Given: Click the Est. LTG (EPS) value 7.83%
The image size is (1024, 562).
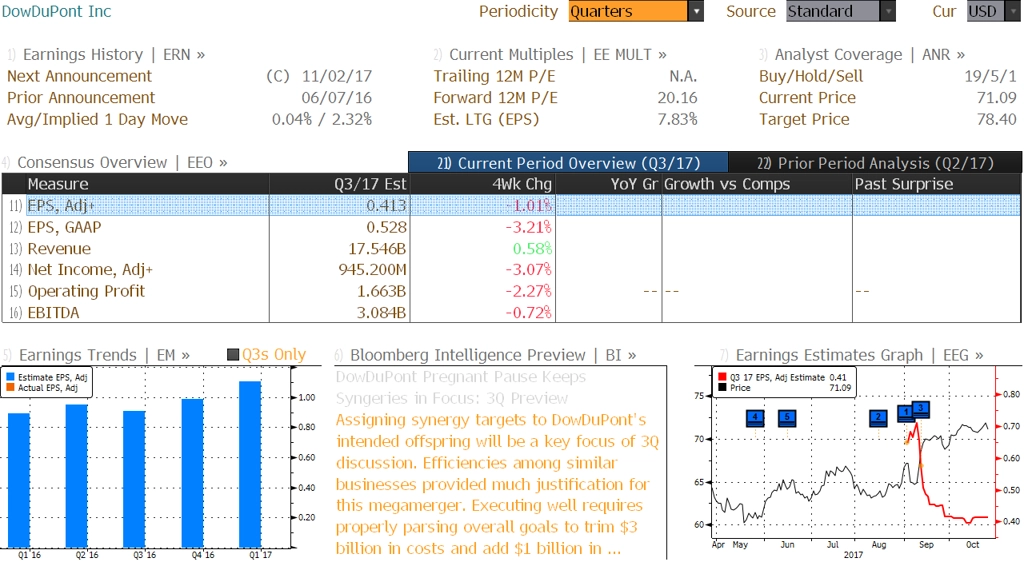Looking at the screenshot, I should click(677, 119).
